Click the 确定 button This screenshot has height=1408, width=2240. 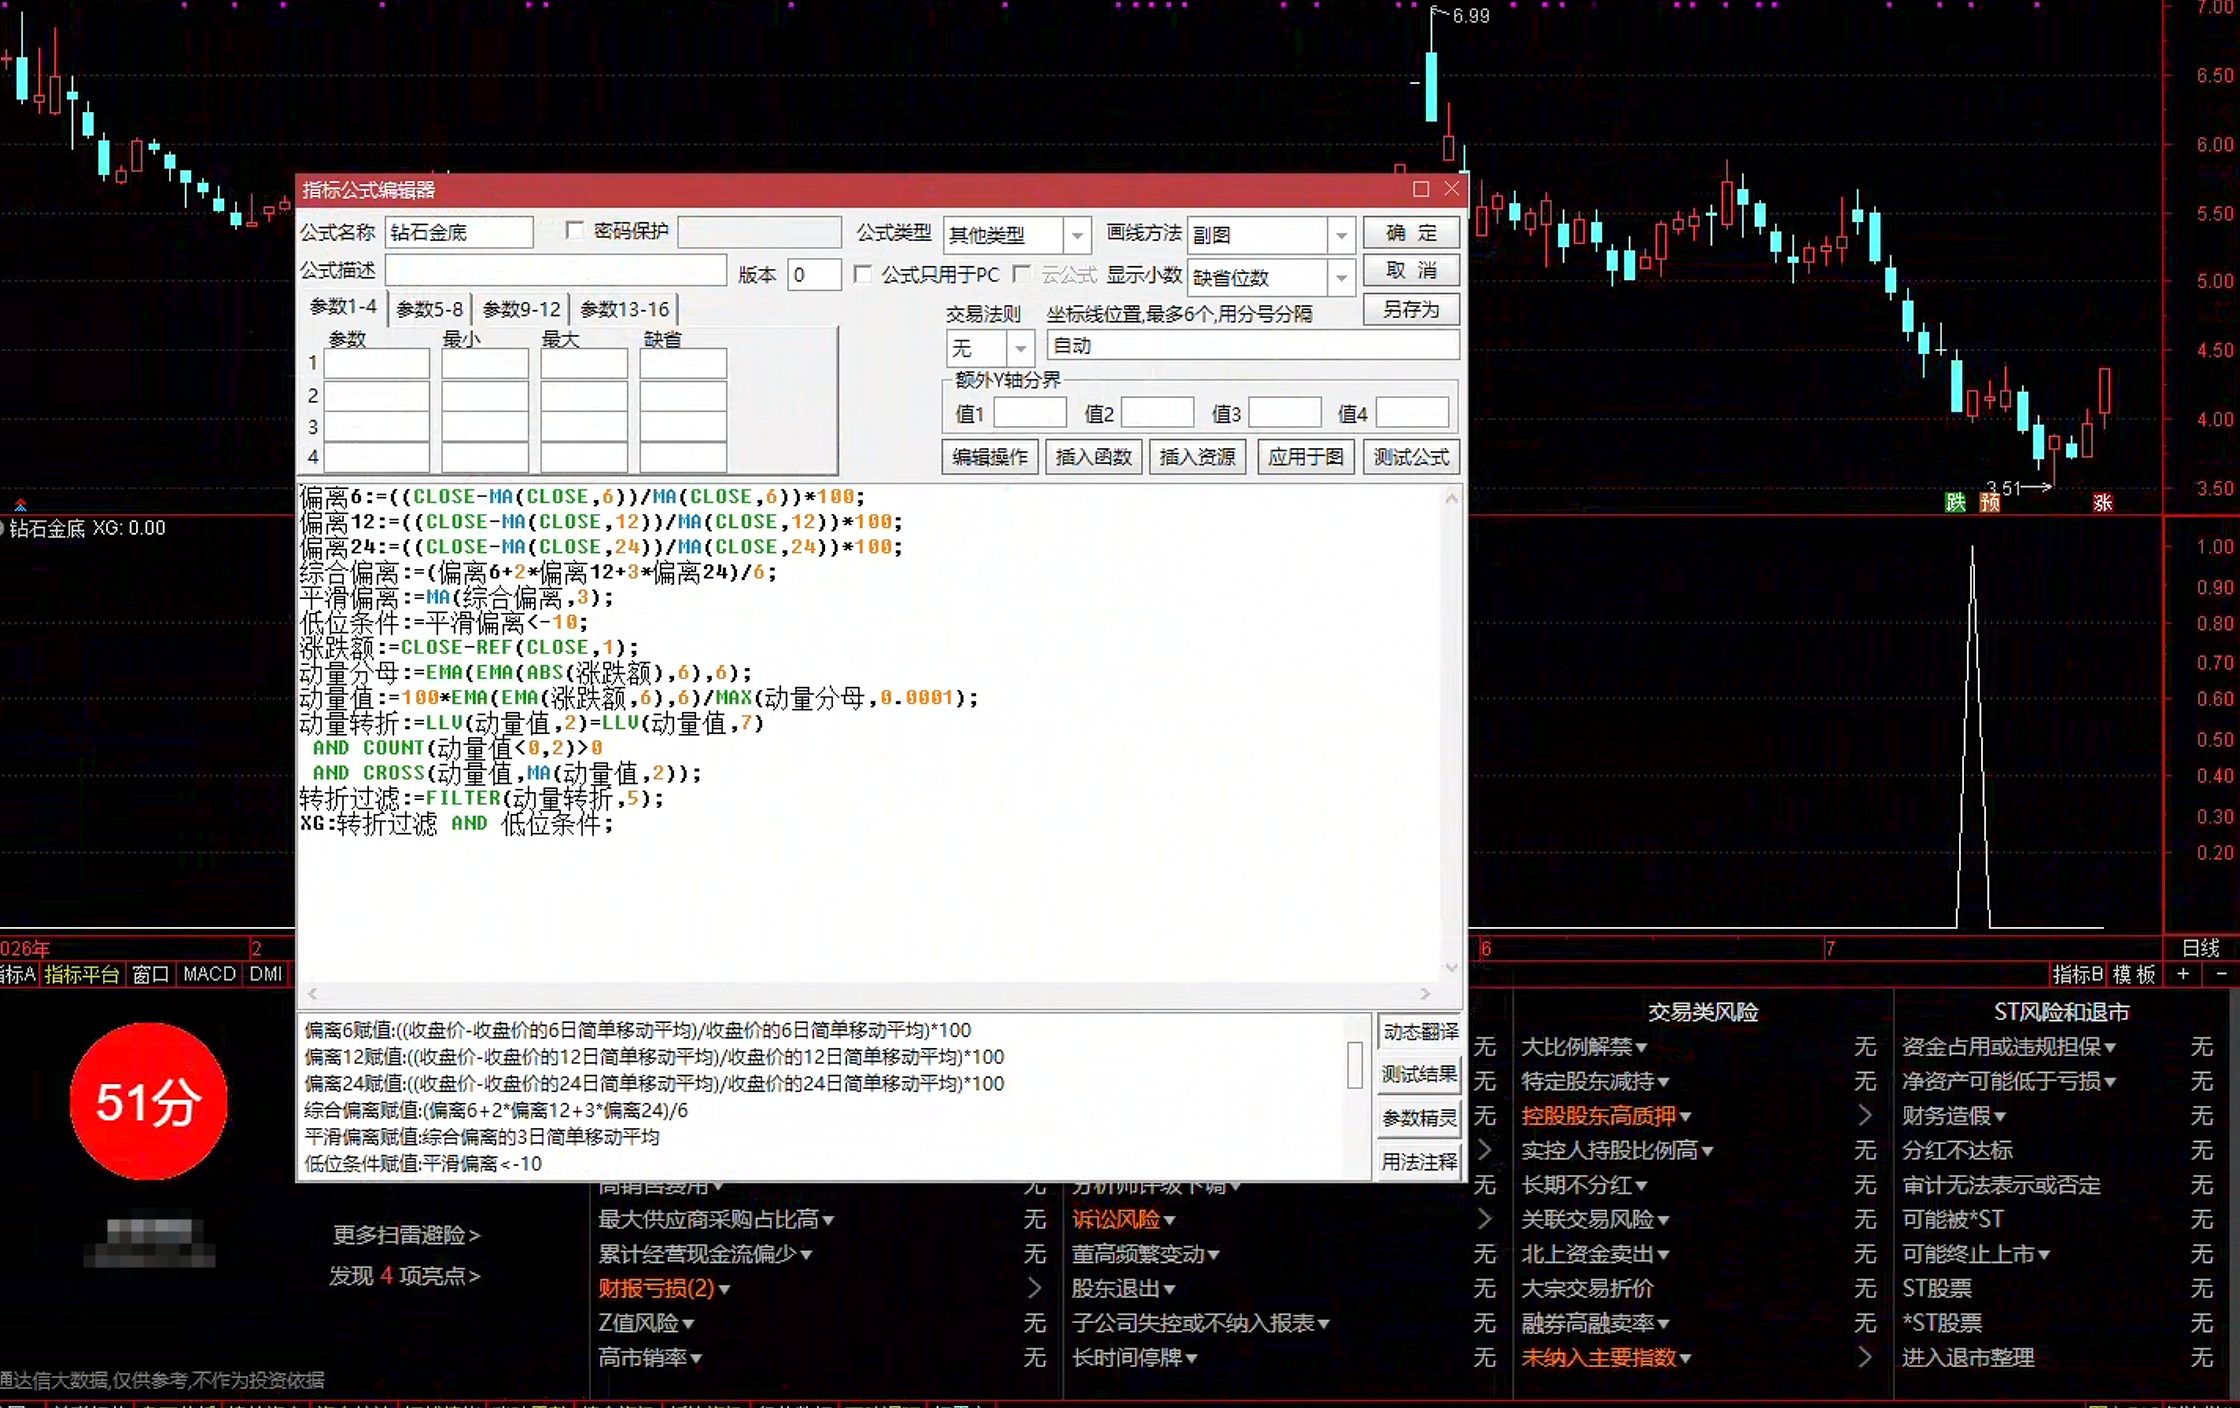tap(1411, 233)
